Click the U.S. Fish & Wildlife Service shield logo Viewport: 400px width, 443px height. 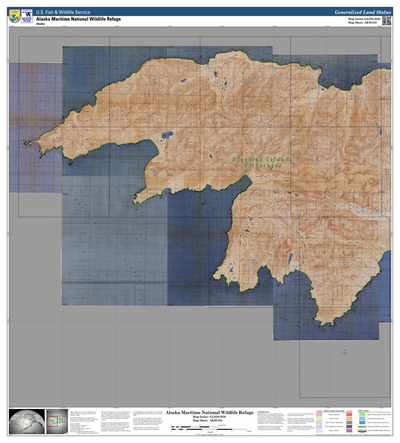14,16
